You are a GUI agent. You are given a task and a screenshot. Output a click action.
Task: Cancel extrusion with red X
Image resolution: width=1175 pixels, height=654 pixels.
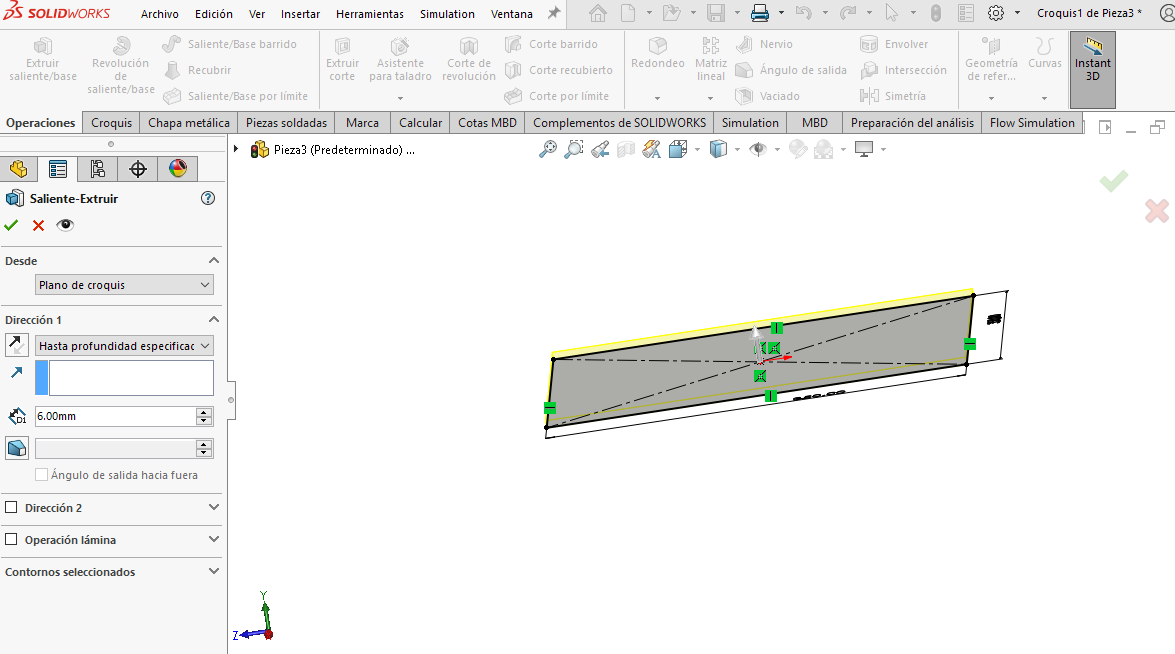tap(38, 225)
